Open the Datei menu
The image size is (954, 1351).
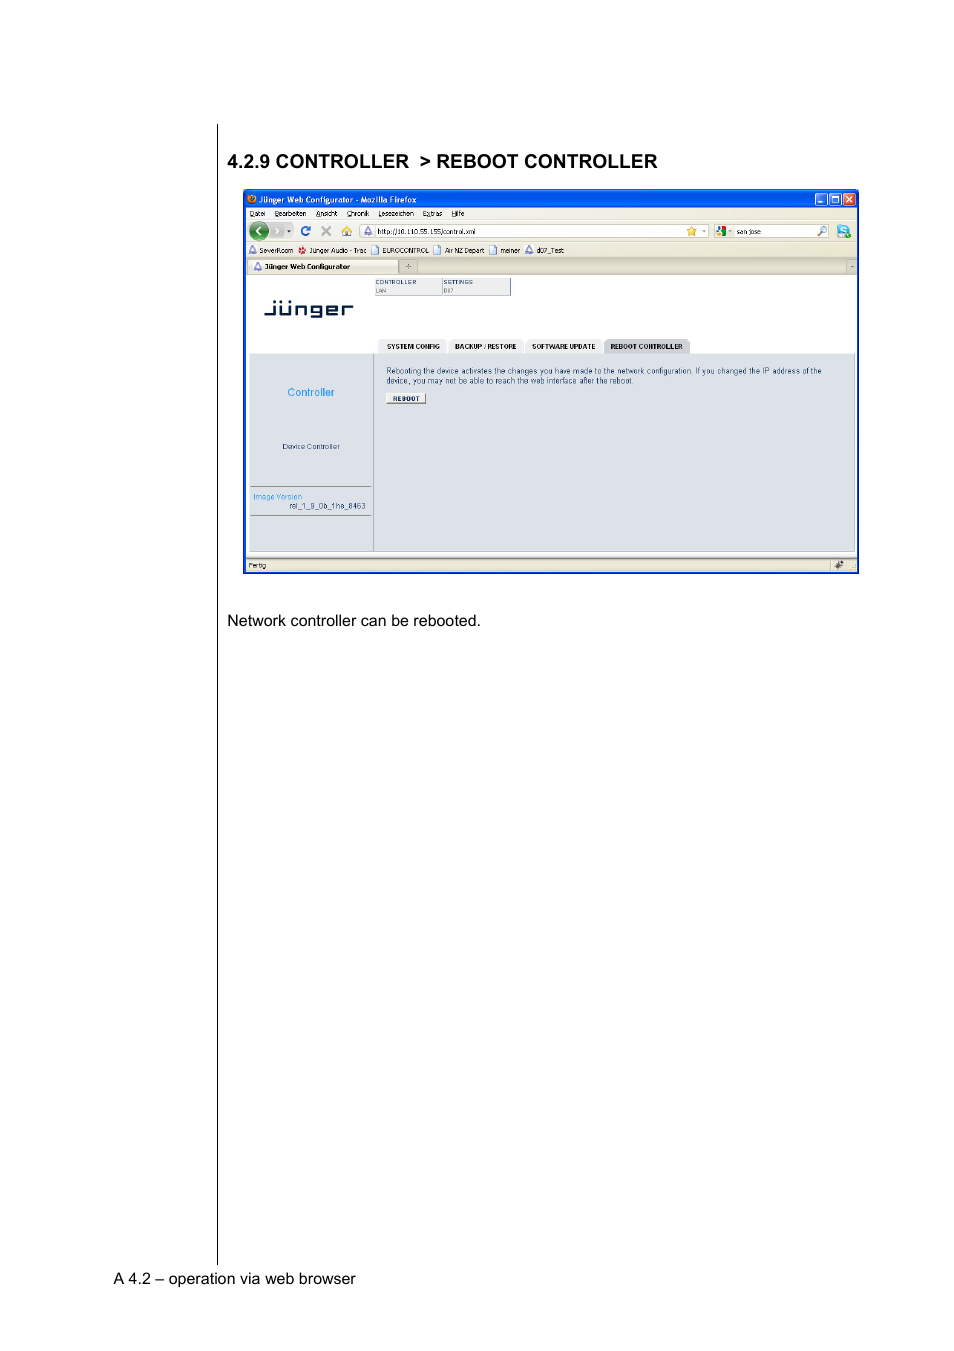[257, 213]
